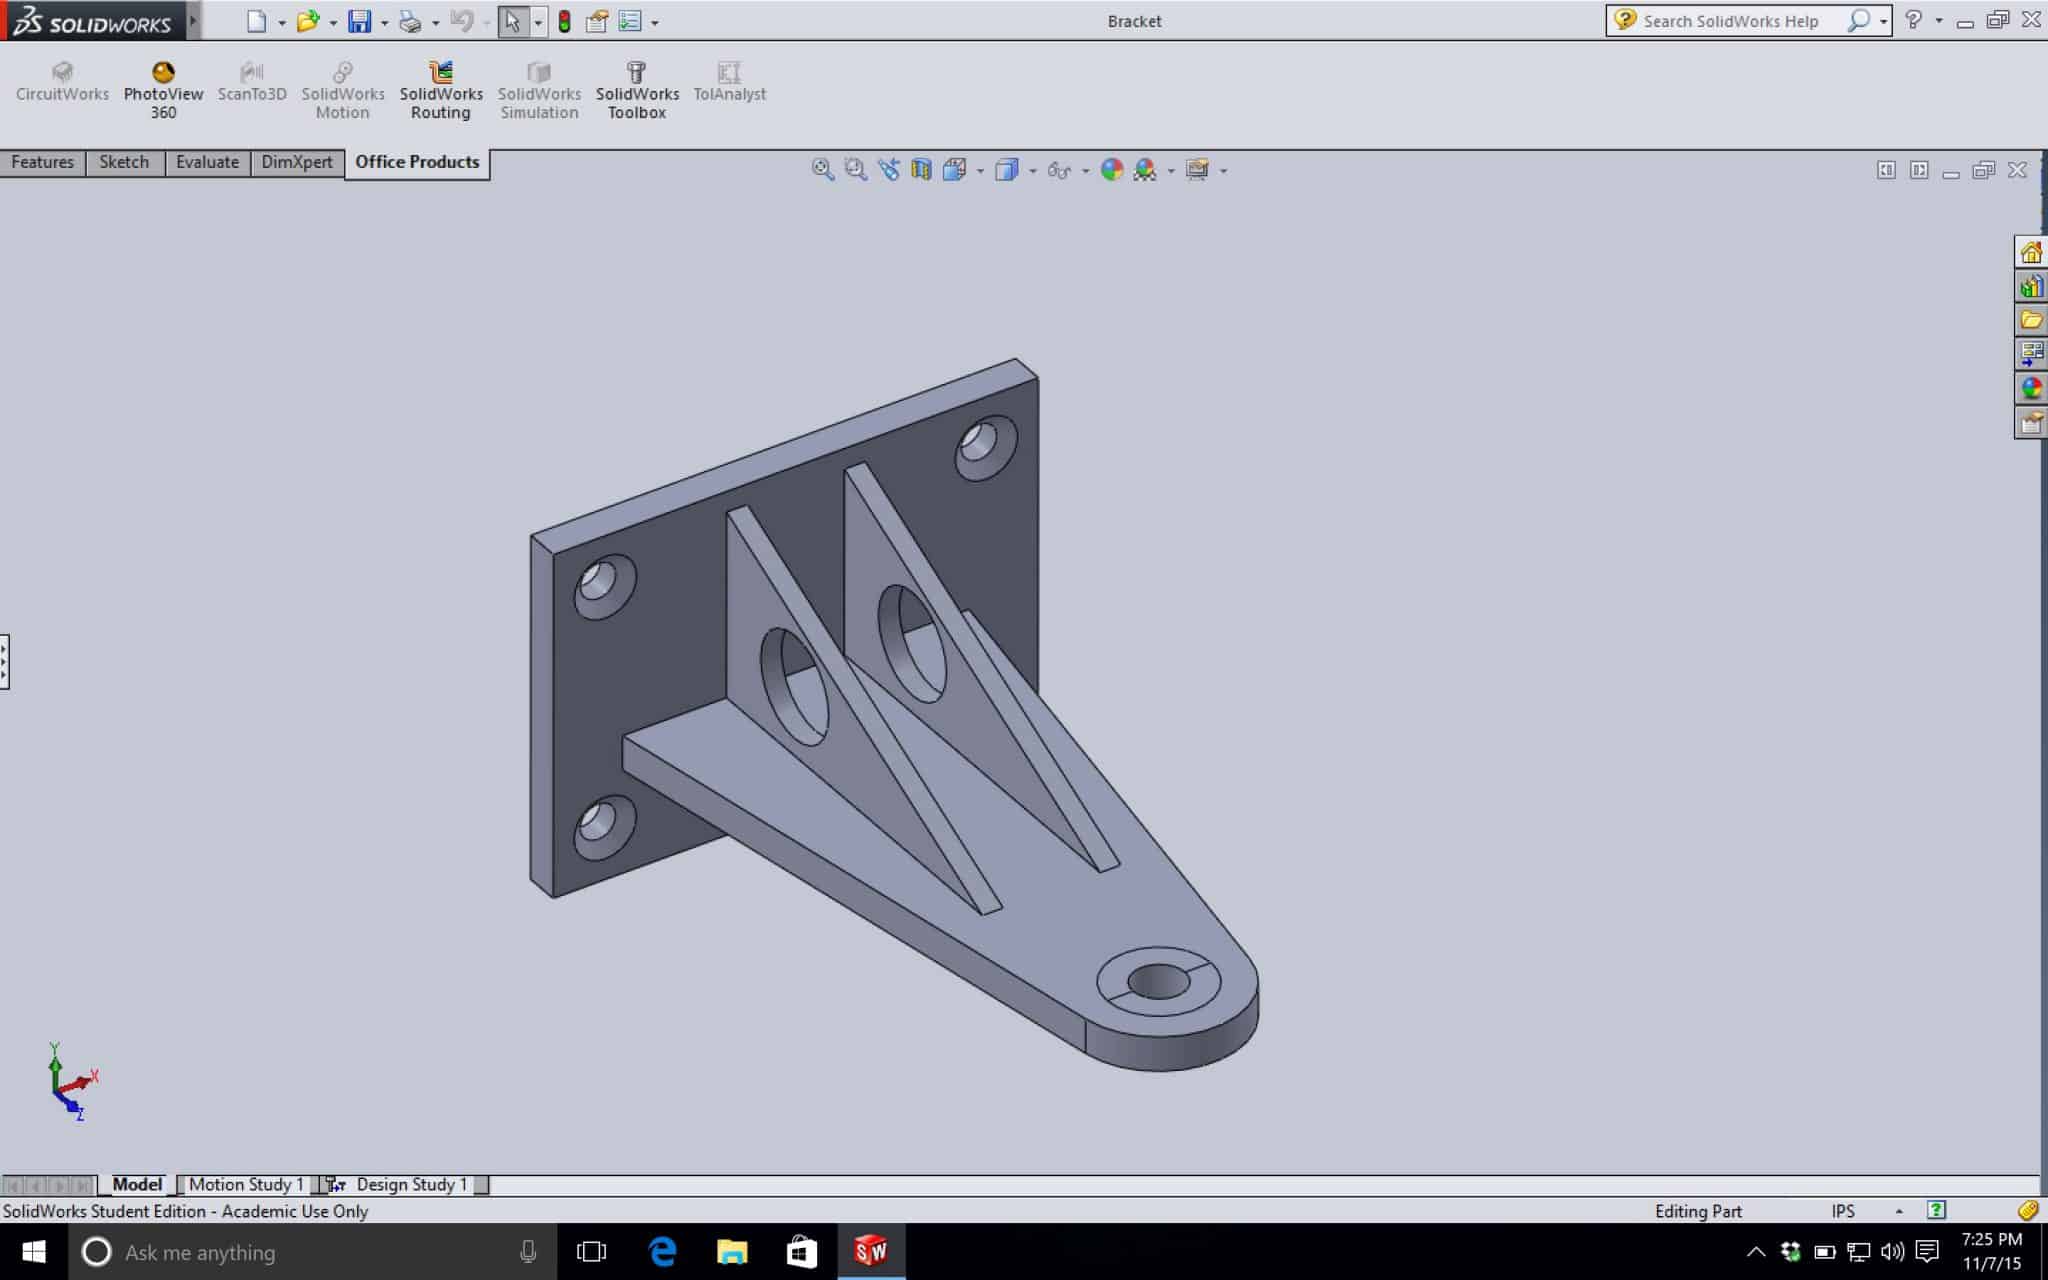Viewport: 2048px width, 1280px height.
Task: Open SolidWorks Toolbox
Action: (636, 88)
